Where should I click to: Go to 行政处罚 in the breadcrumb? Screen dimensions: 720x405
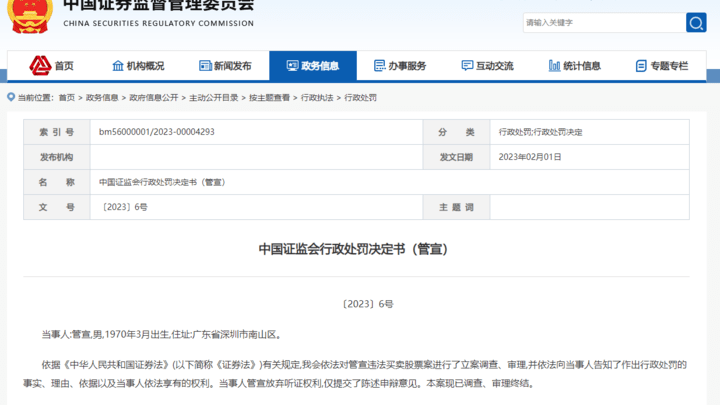click(360, 97)
